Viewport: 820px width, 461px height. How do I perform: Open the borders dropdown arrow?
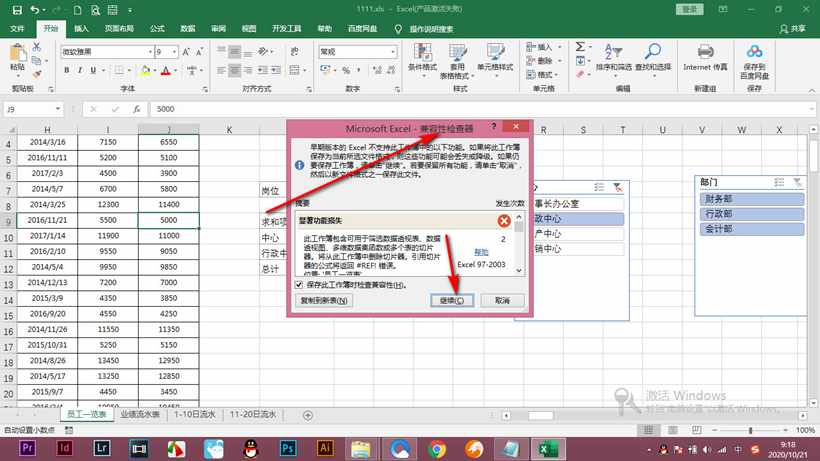coord(129,70)
